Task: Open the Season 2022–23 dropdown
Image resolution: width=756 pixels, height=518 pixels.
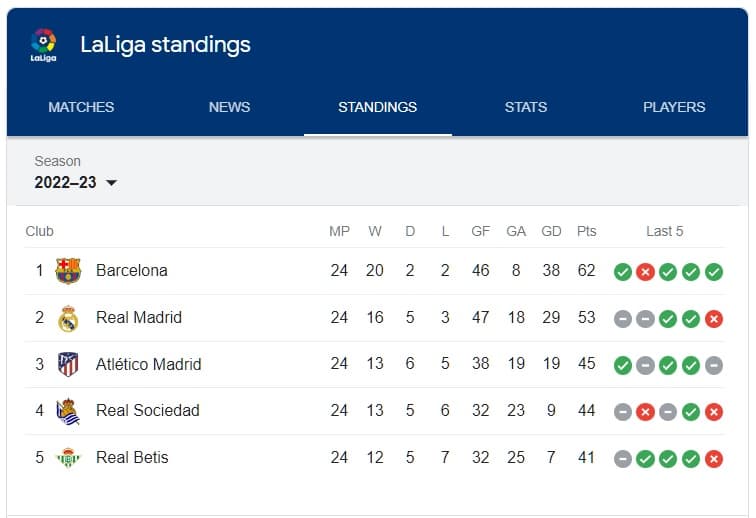Action: click(76, 182)
